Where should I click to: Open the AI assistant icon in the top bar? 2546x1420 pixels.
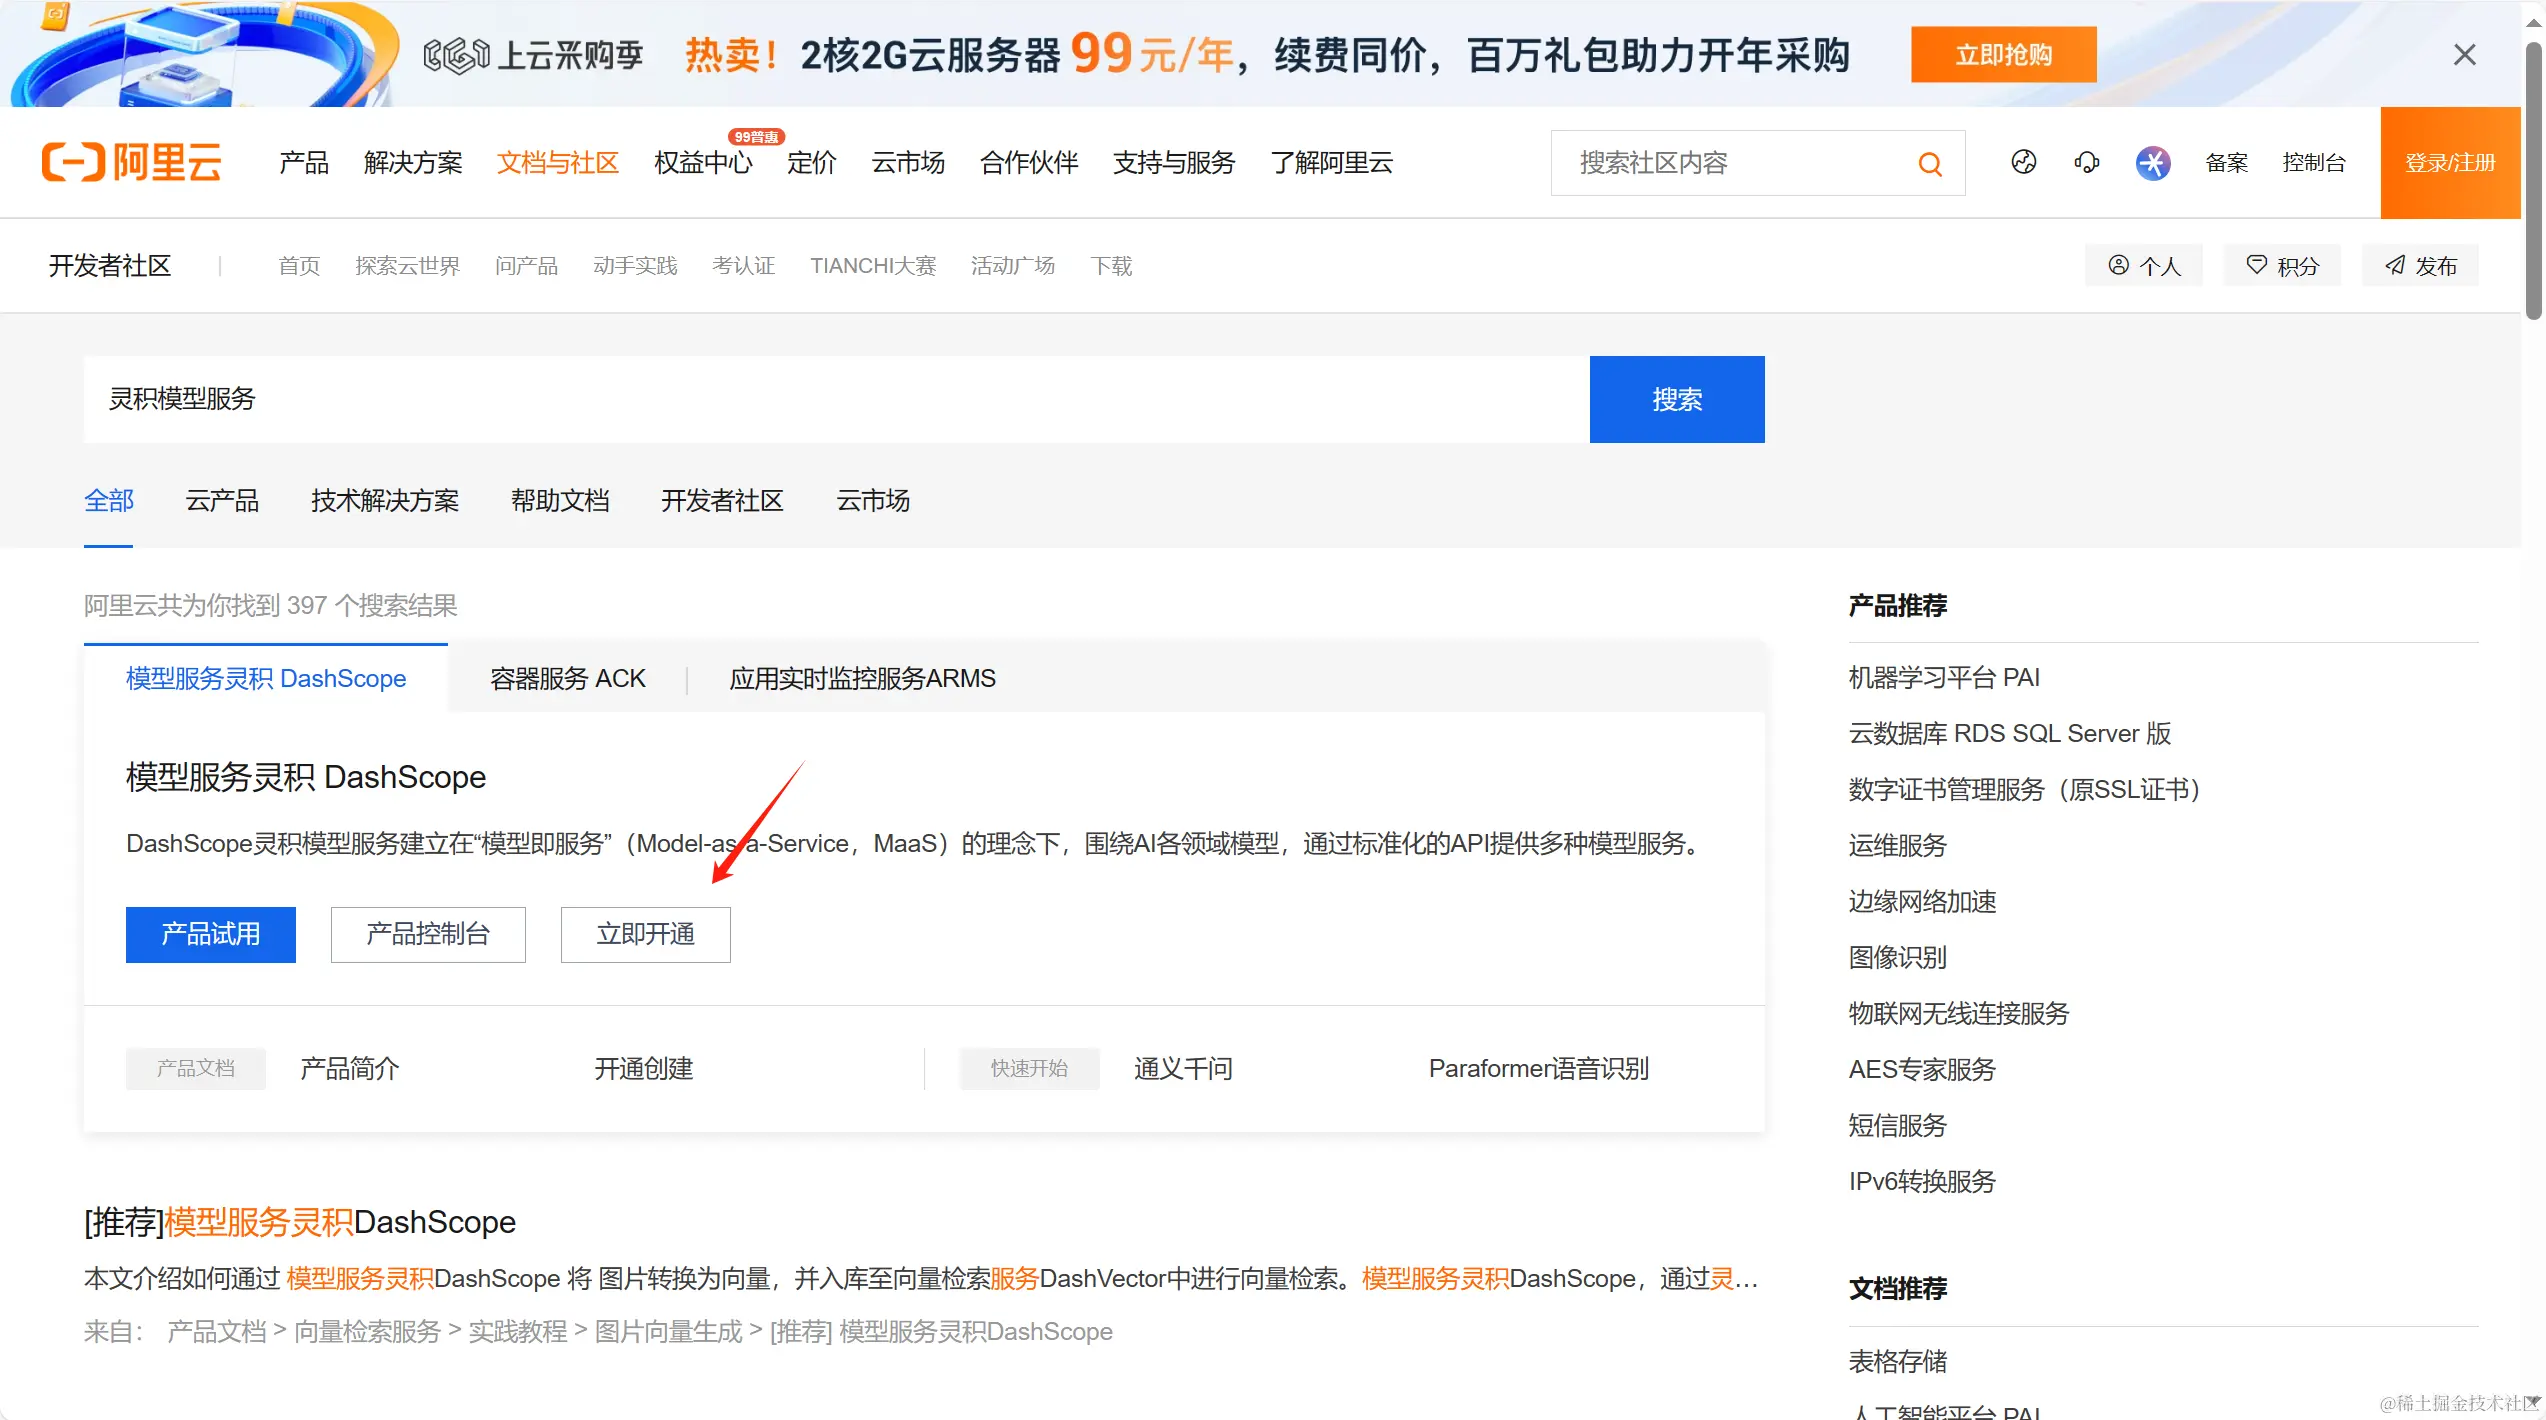2154,162
